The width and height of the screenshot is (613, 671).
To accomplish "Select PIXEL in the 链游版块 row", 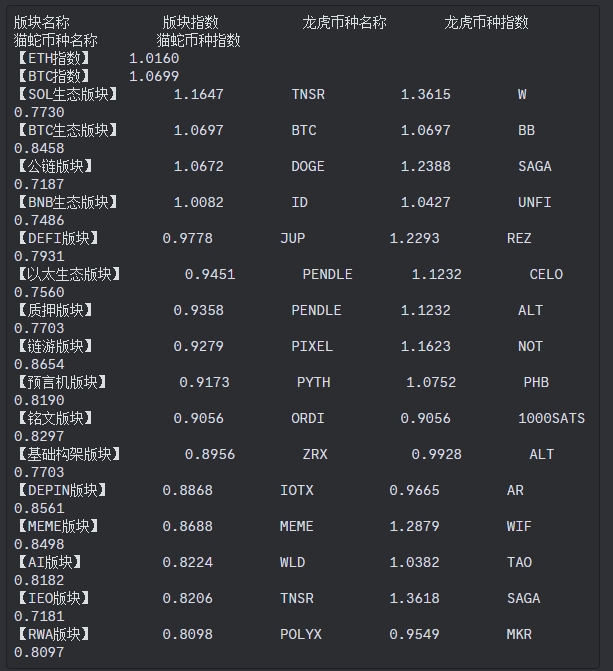I will click(312, 346).
